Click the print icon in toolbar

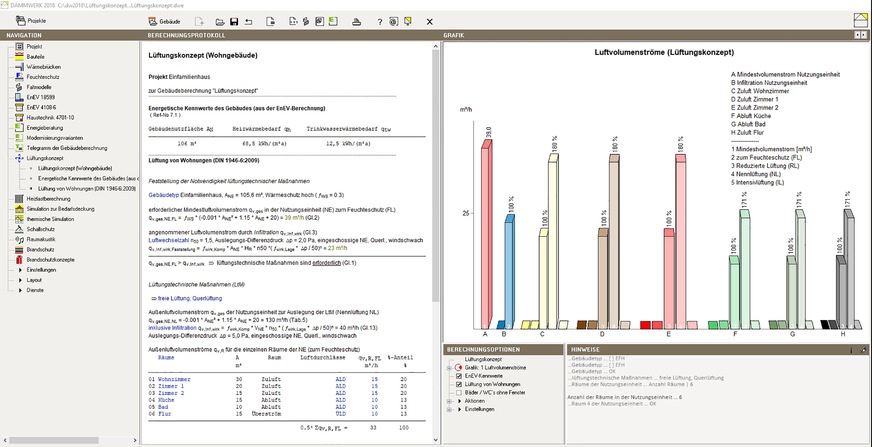358,22
